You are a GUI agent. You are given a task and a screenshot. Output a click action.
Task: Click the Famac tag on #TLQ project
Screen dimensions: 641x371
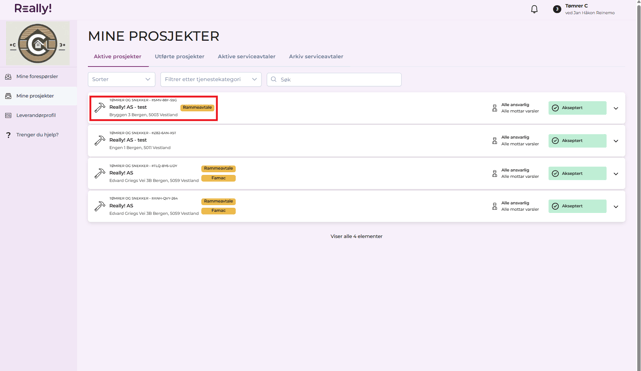coord(218,178)
